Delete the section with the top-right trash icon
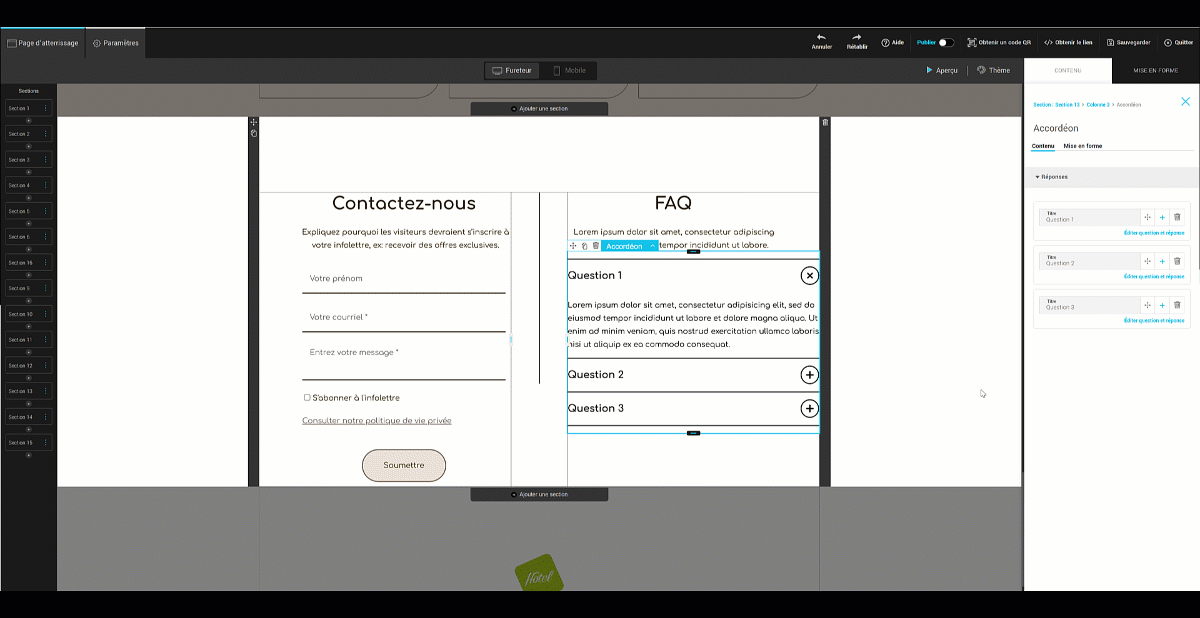 coord(825,123)
